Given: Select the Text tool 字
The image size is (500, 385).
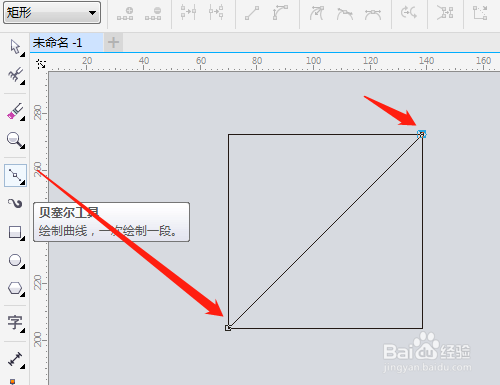Looking at the screenshot, I should [15, 323].
